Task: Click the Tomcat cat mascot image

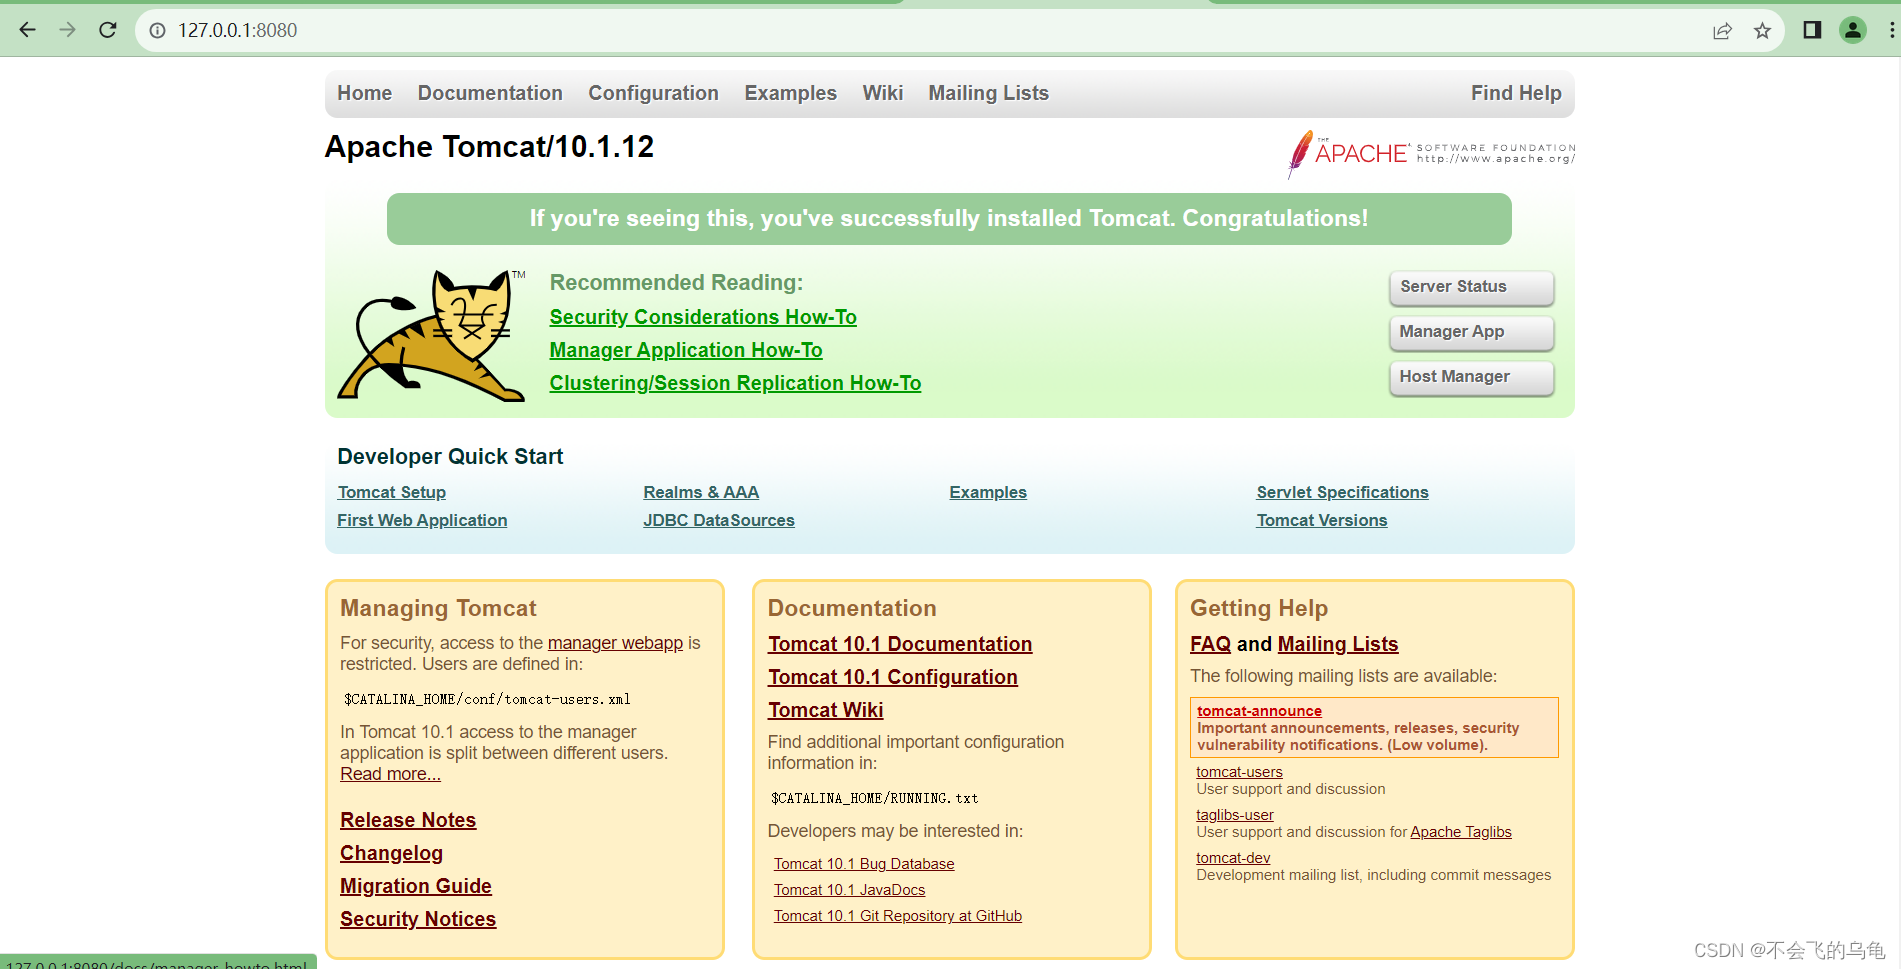Action: (x=431, y=336)
